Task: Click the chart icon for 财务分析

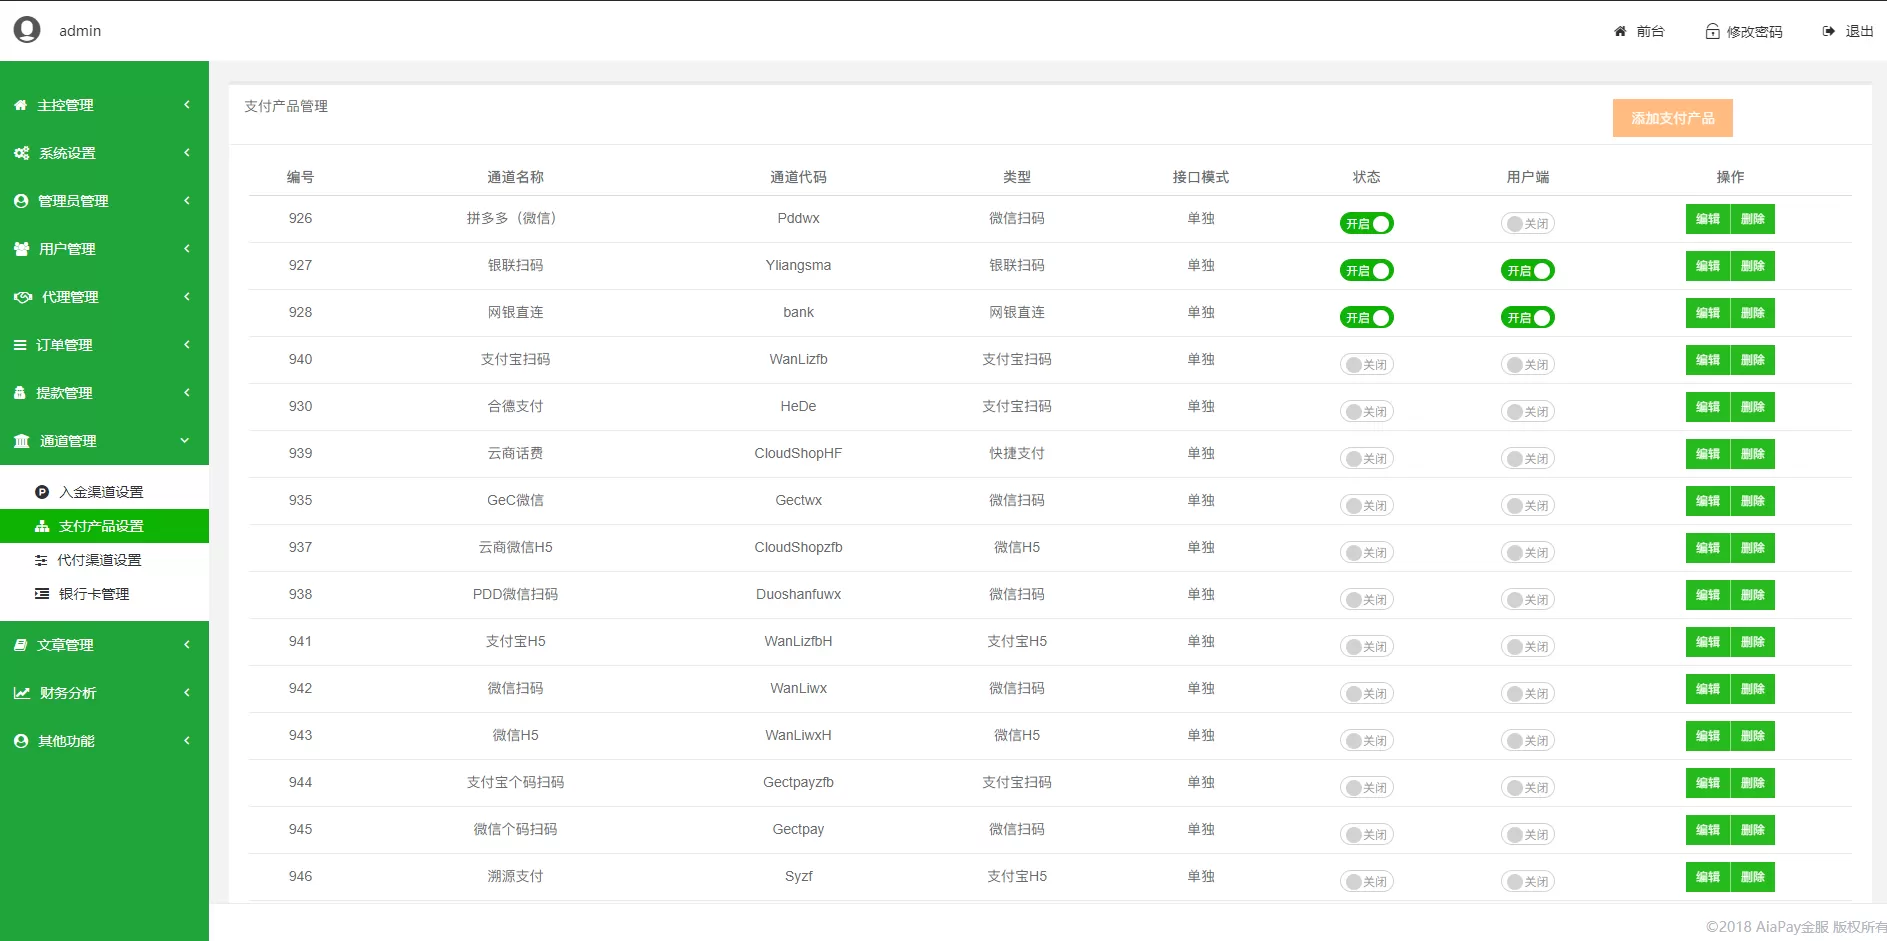Action: pyautogui.click(x=21, y=693)
